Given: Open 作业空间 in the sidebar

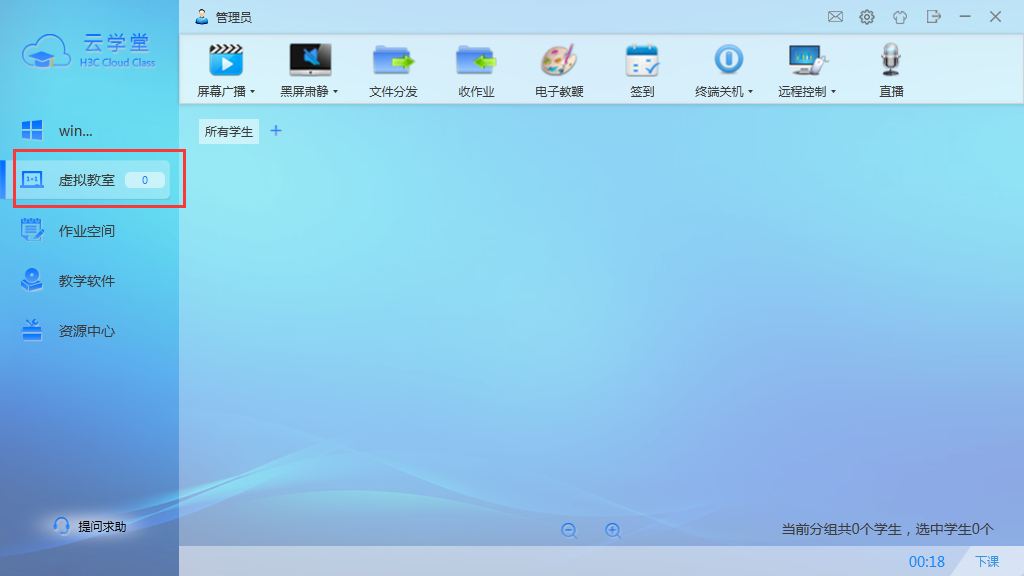Looking at the screenshot, I should [x=89, y=231].
